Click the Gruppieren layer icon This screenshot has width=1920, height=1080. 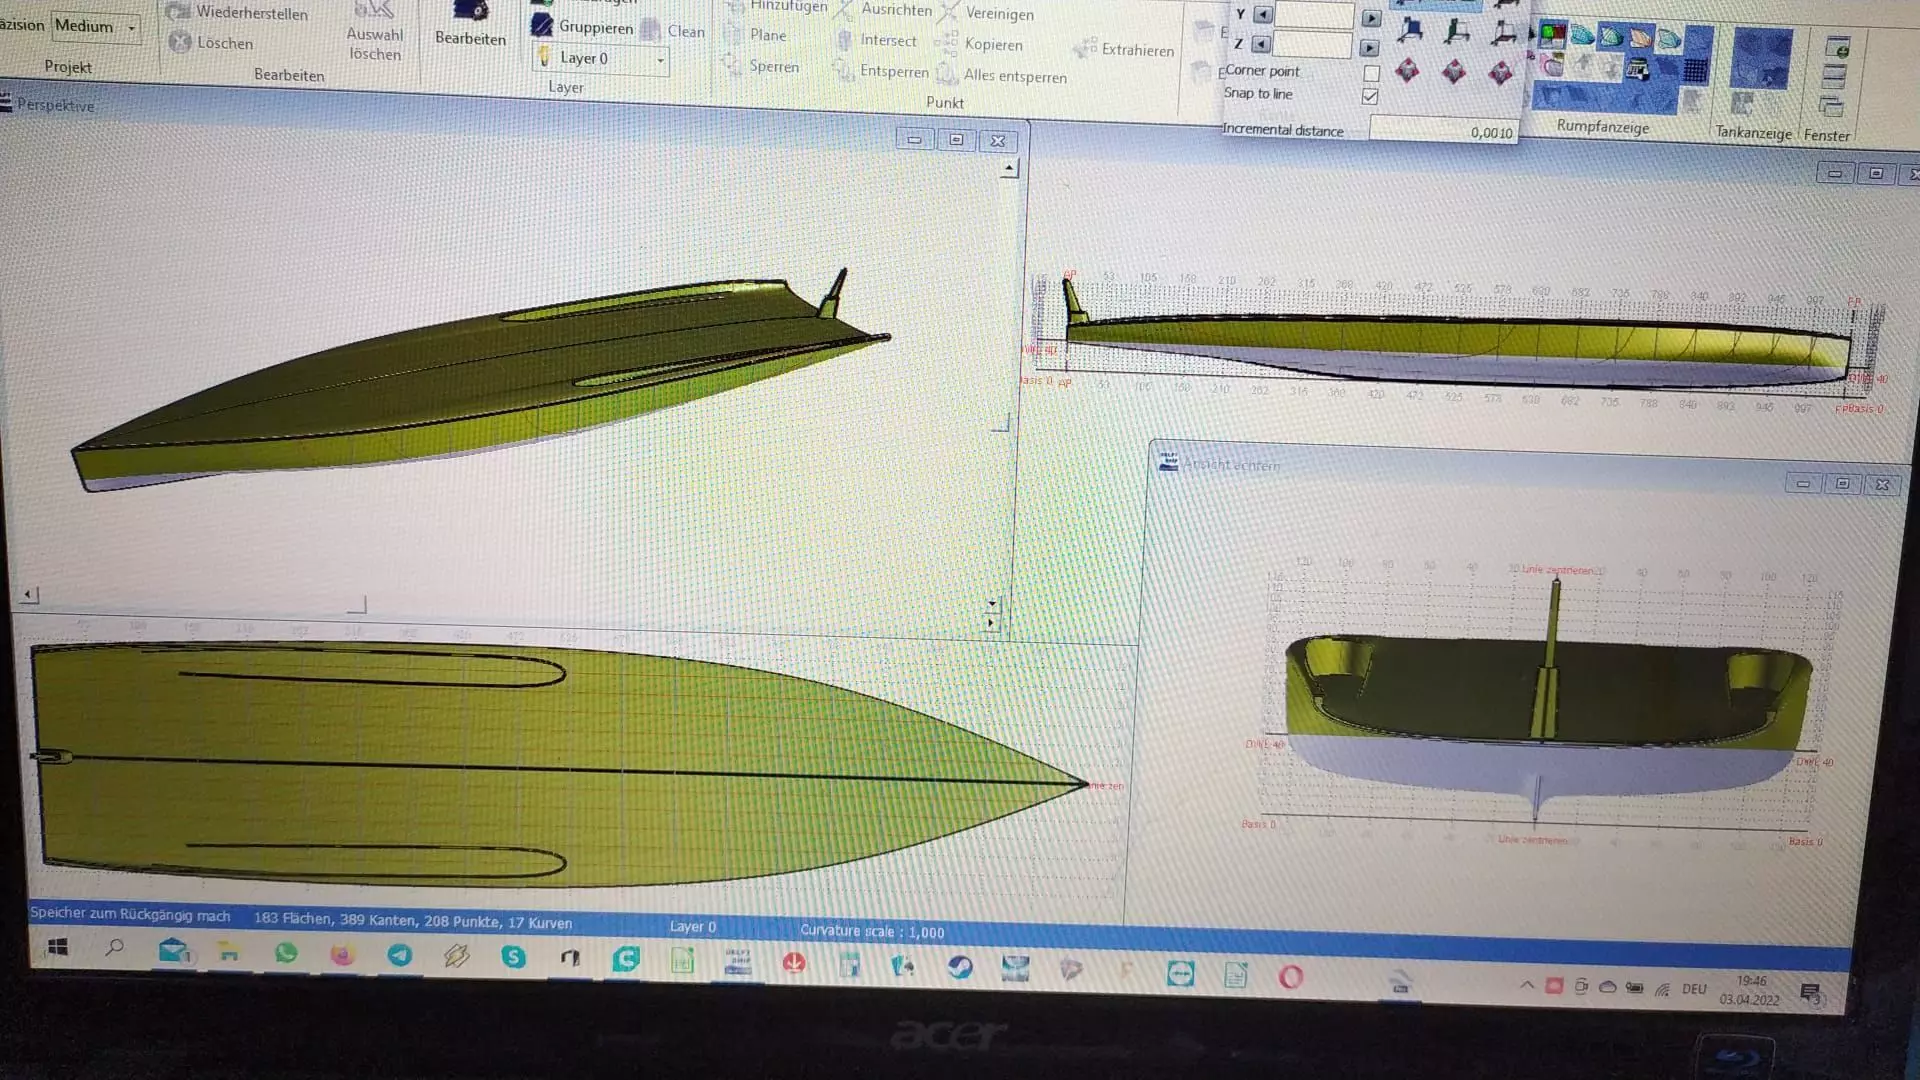(x=542, y=26)
